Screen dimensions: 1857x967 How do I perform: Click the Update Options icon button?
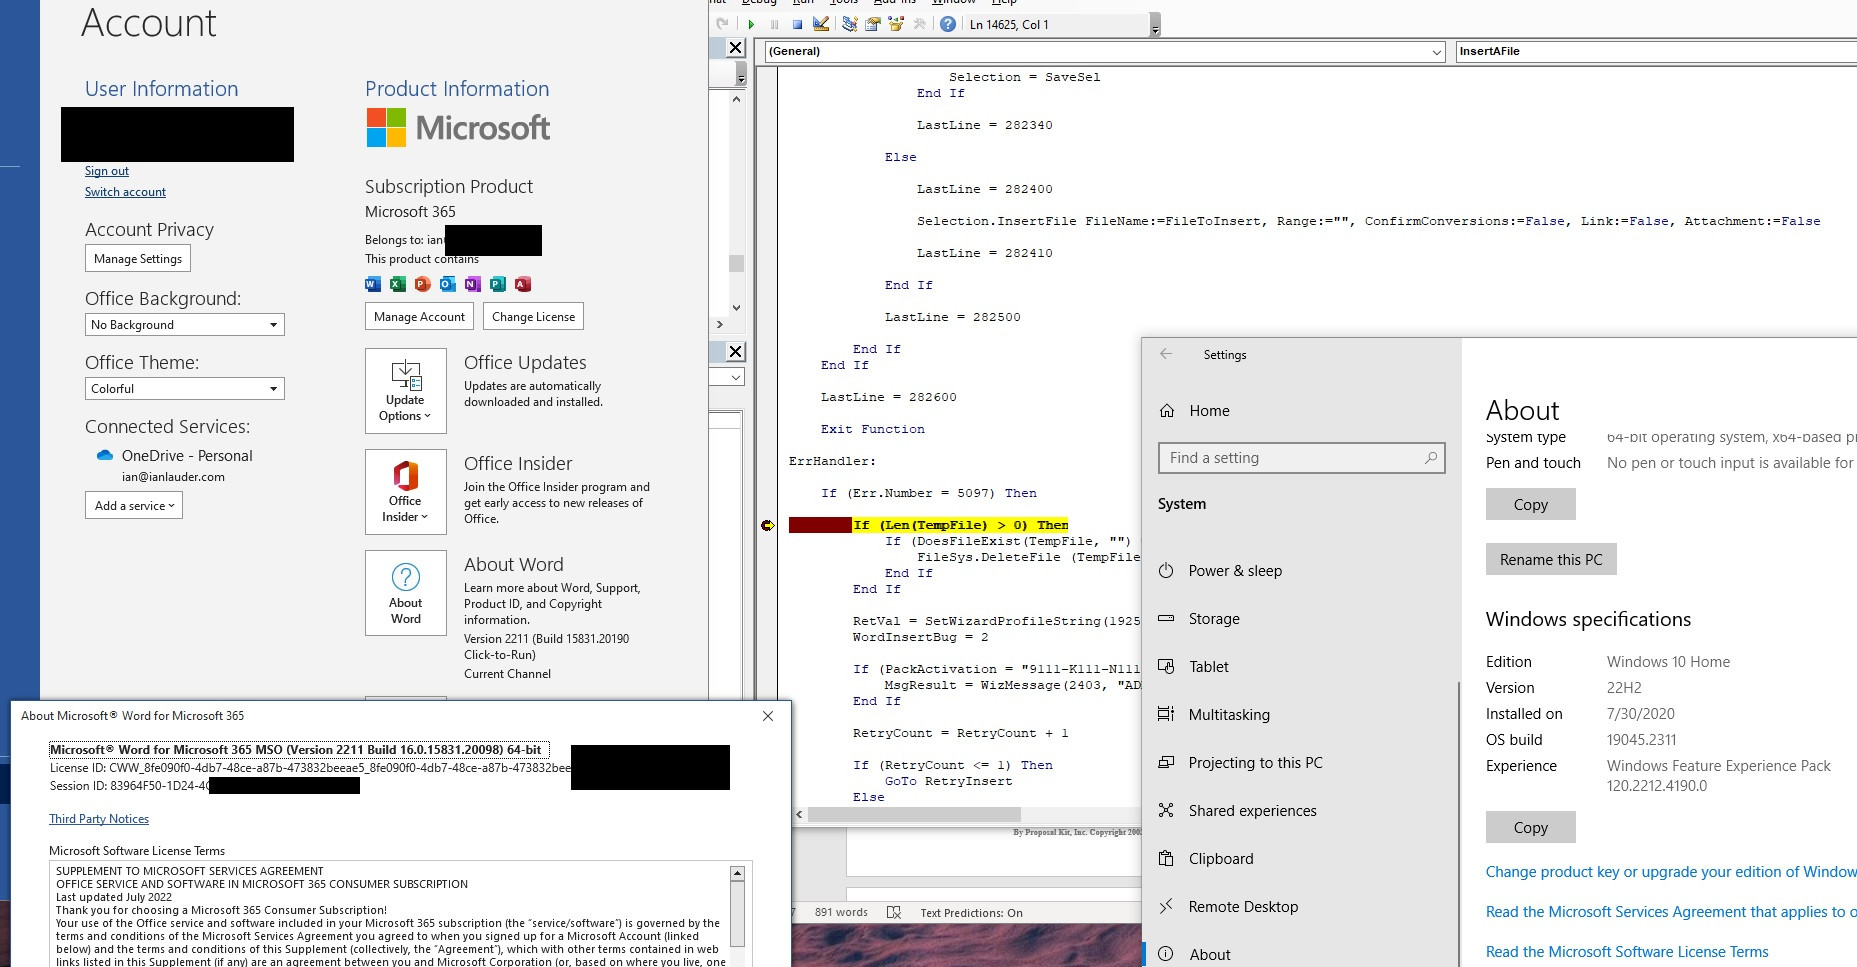pos(406,391)
